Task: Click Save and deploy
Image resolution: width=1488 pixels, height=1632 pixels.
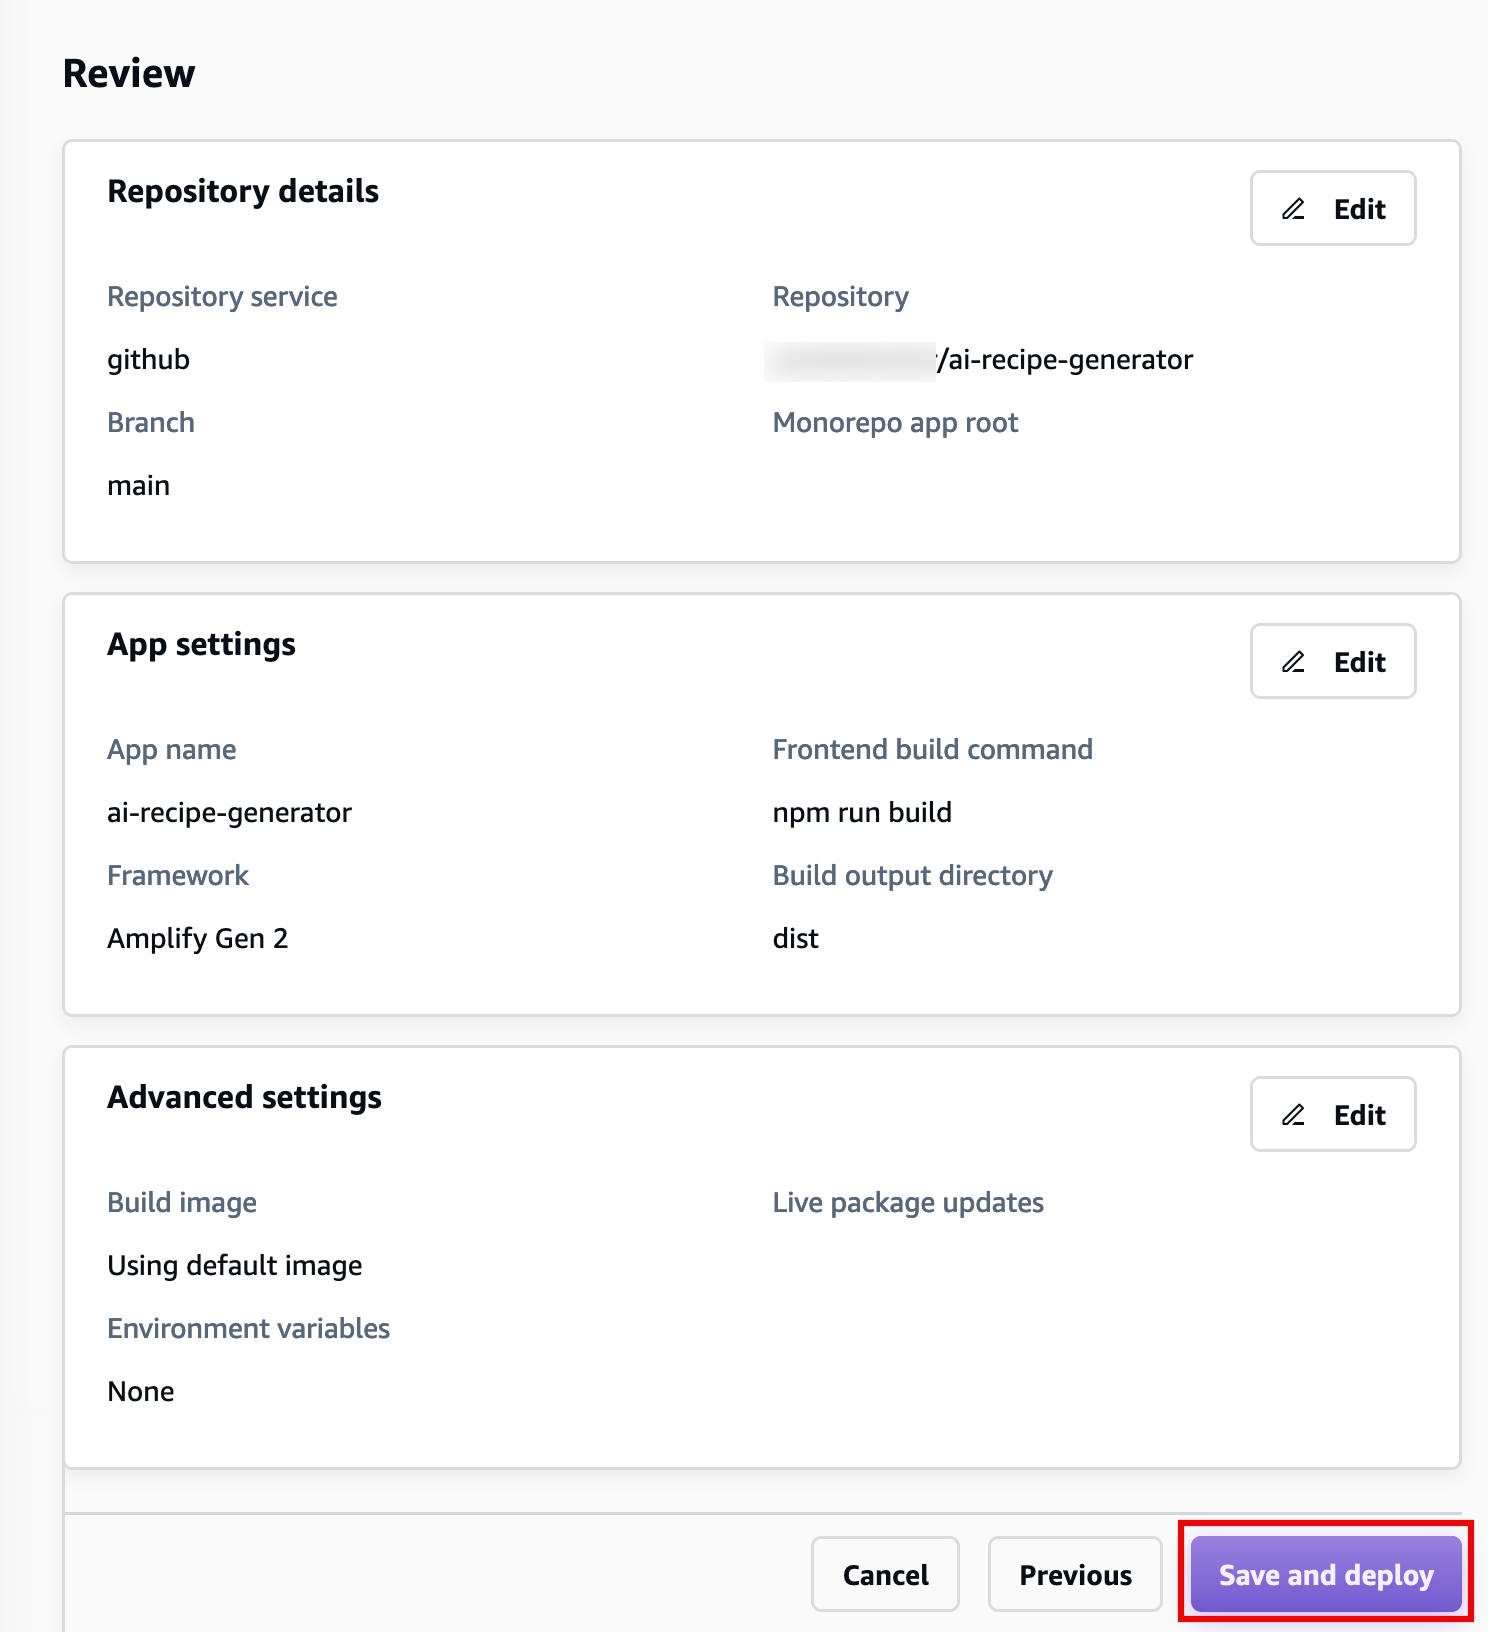Action: coord(1324,1574)
